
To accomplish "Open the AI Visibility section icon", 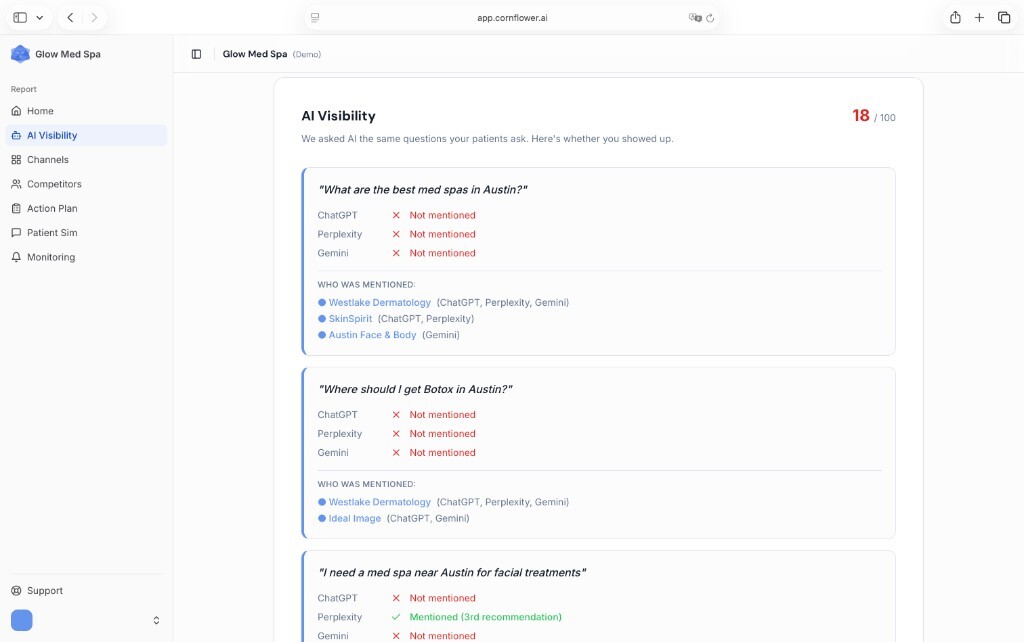I will 19,135.
